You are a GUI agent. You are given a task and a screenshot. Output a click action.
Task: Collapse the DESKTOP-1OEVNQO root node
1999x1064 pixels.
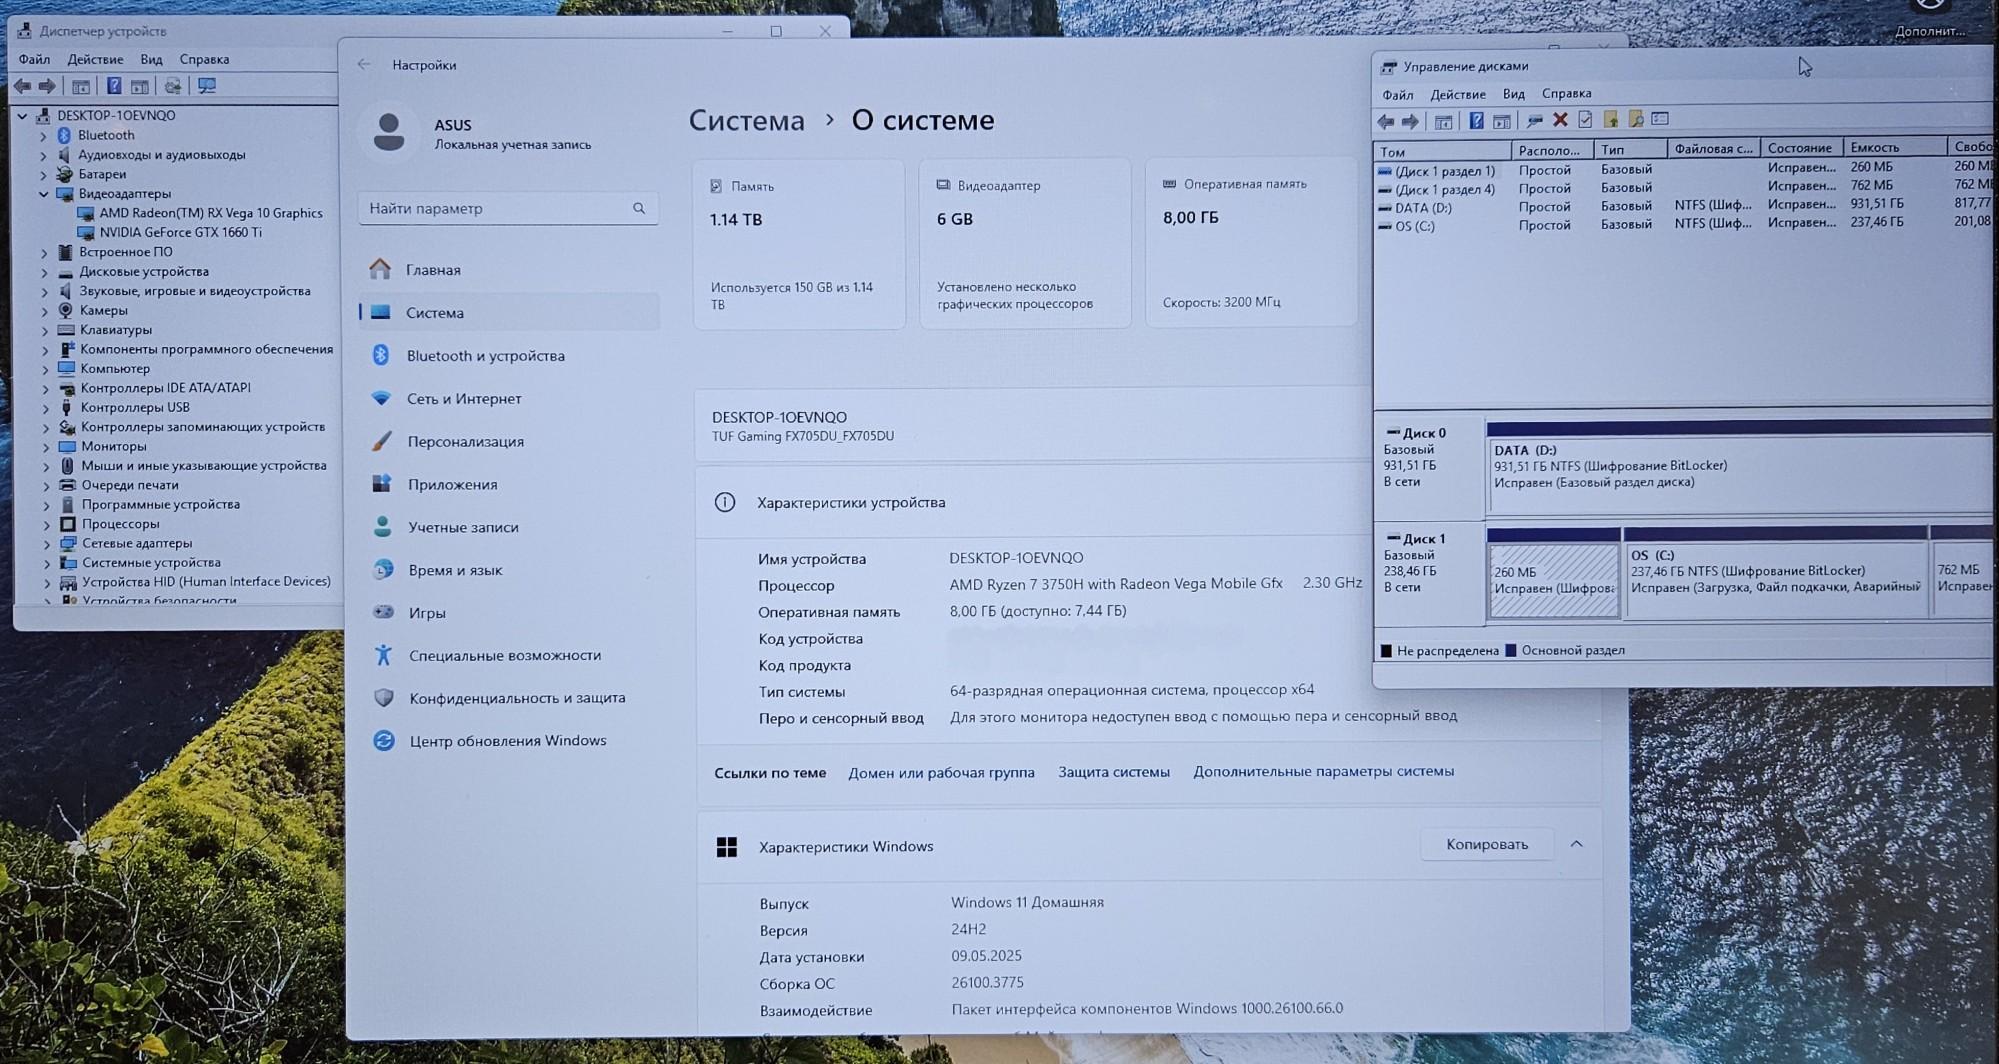(22, 115)
